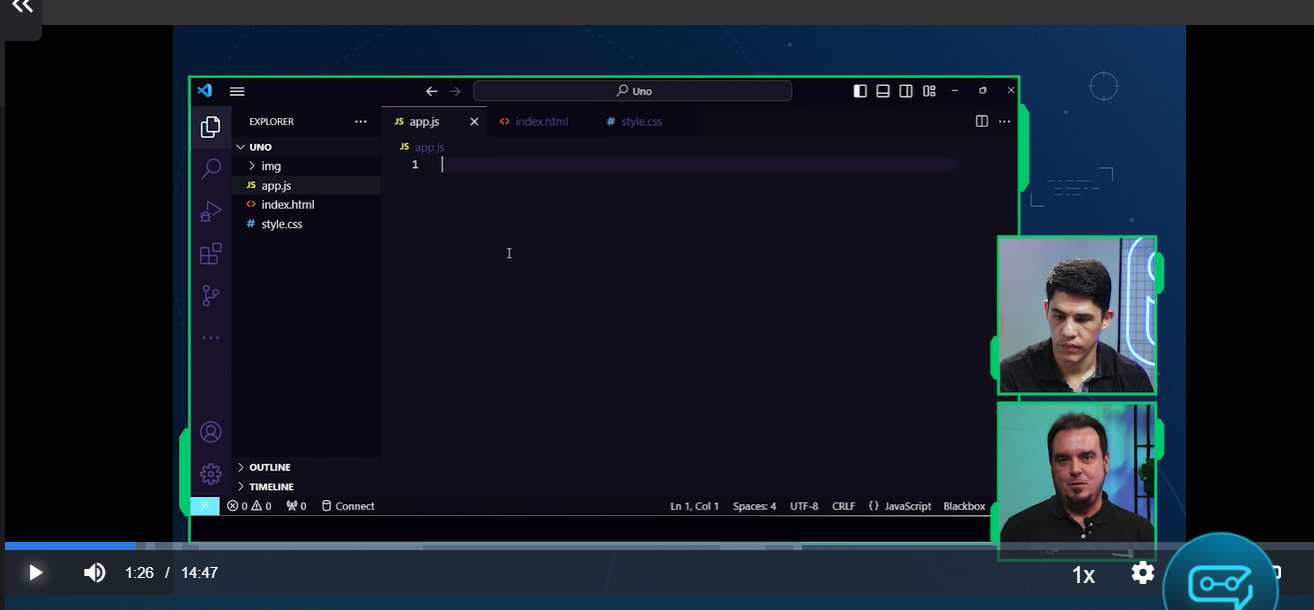1314x610 pixels.
Task: Change encoding via UTF-8
Action: coord(804,506)
